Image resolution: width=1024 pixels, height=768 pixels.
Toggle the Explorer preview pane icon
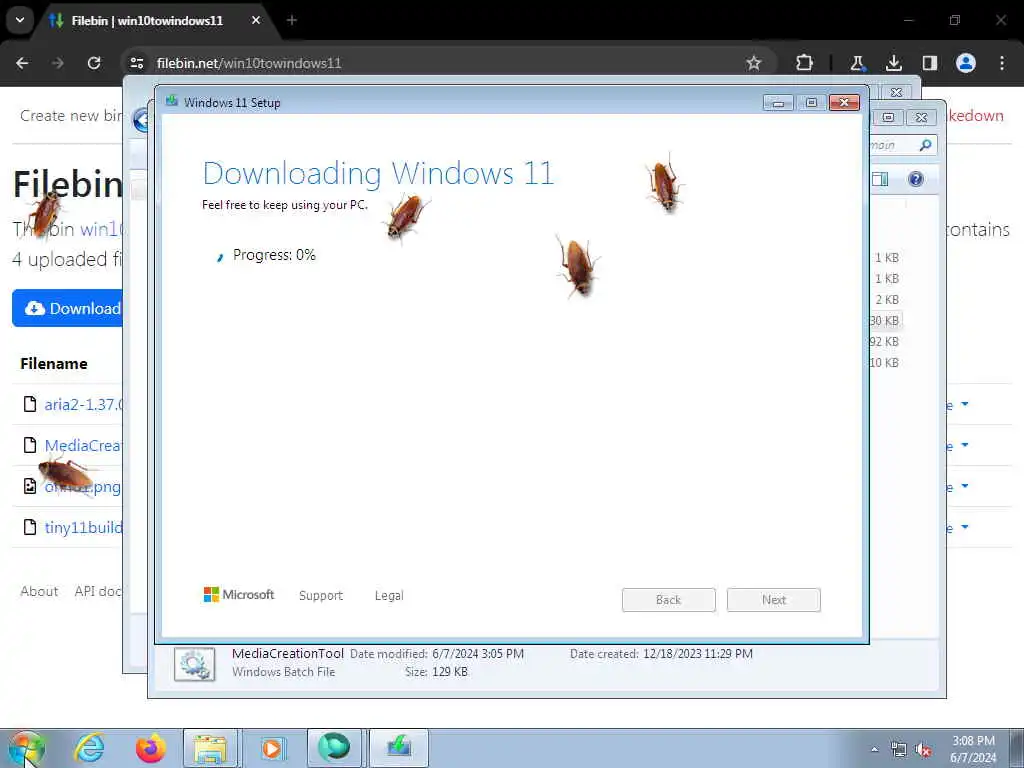(880, 179)
